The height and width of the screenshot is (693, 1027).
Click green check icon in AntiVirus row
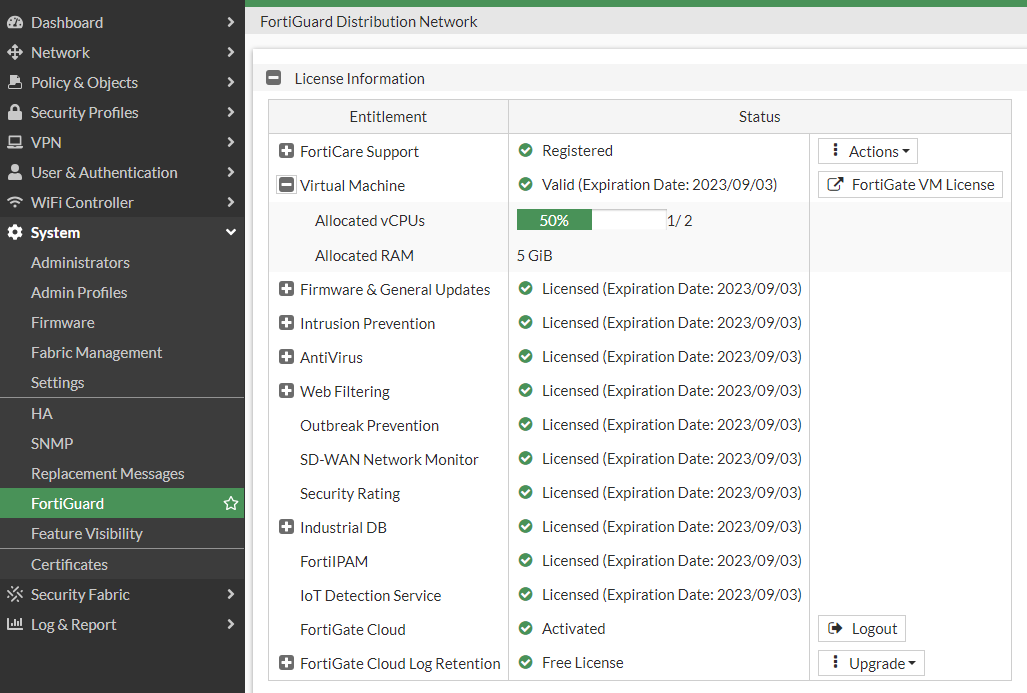click(x=525, y=356)
